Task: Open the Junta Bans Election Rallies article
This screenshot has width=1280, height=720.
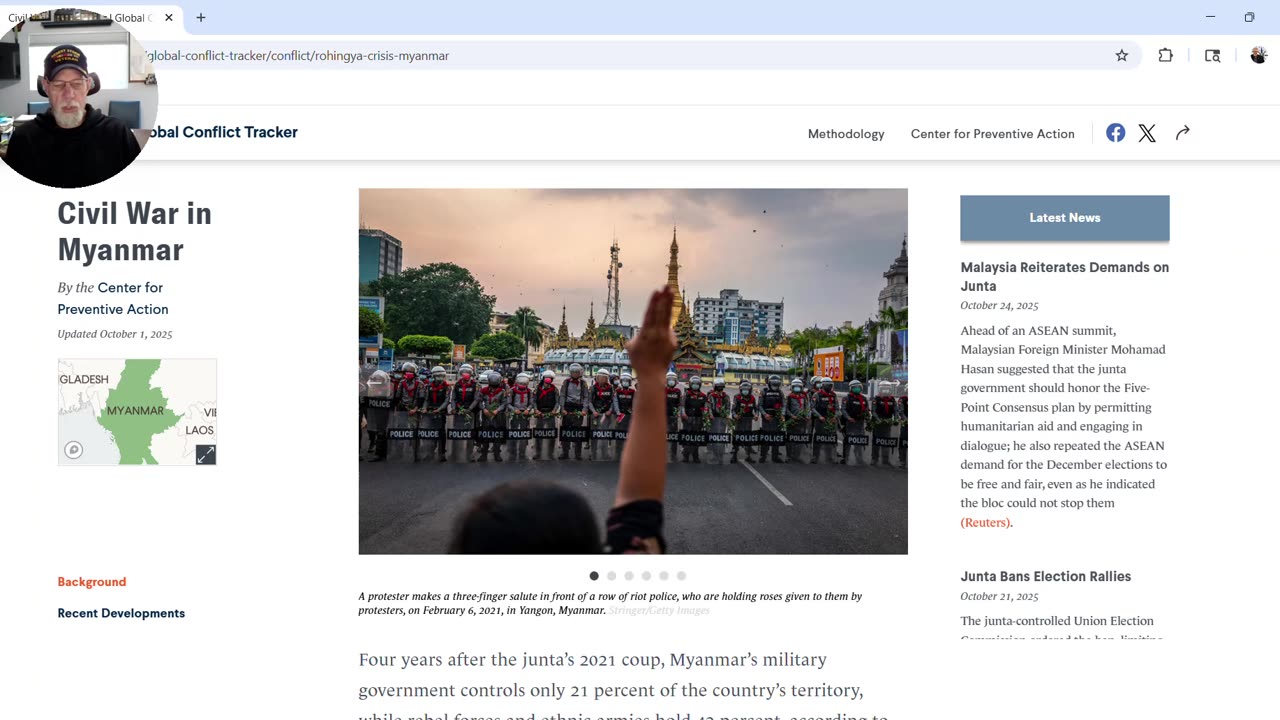Action: 1046,577
